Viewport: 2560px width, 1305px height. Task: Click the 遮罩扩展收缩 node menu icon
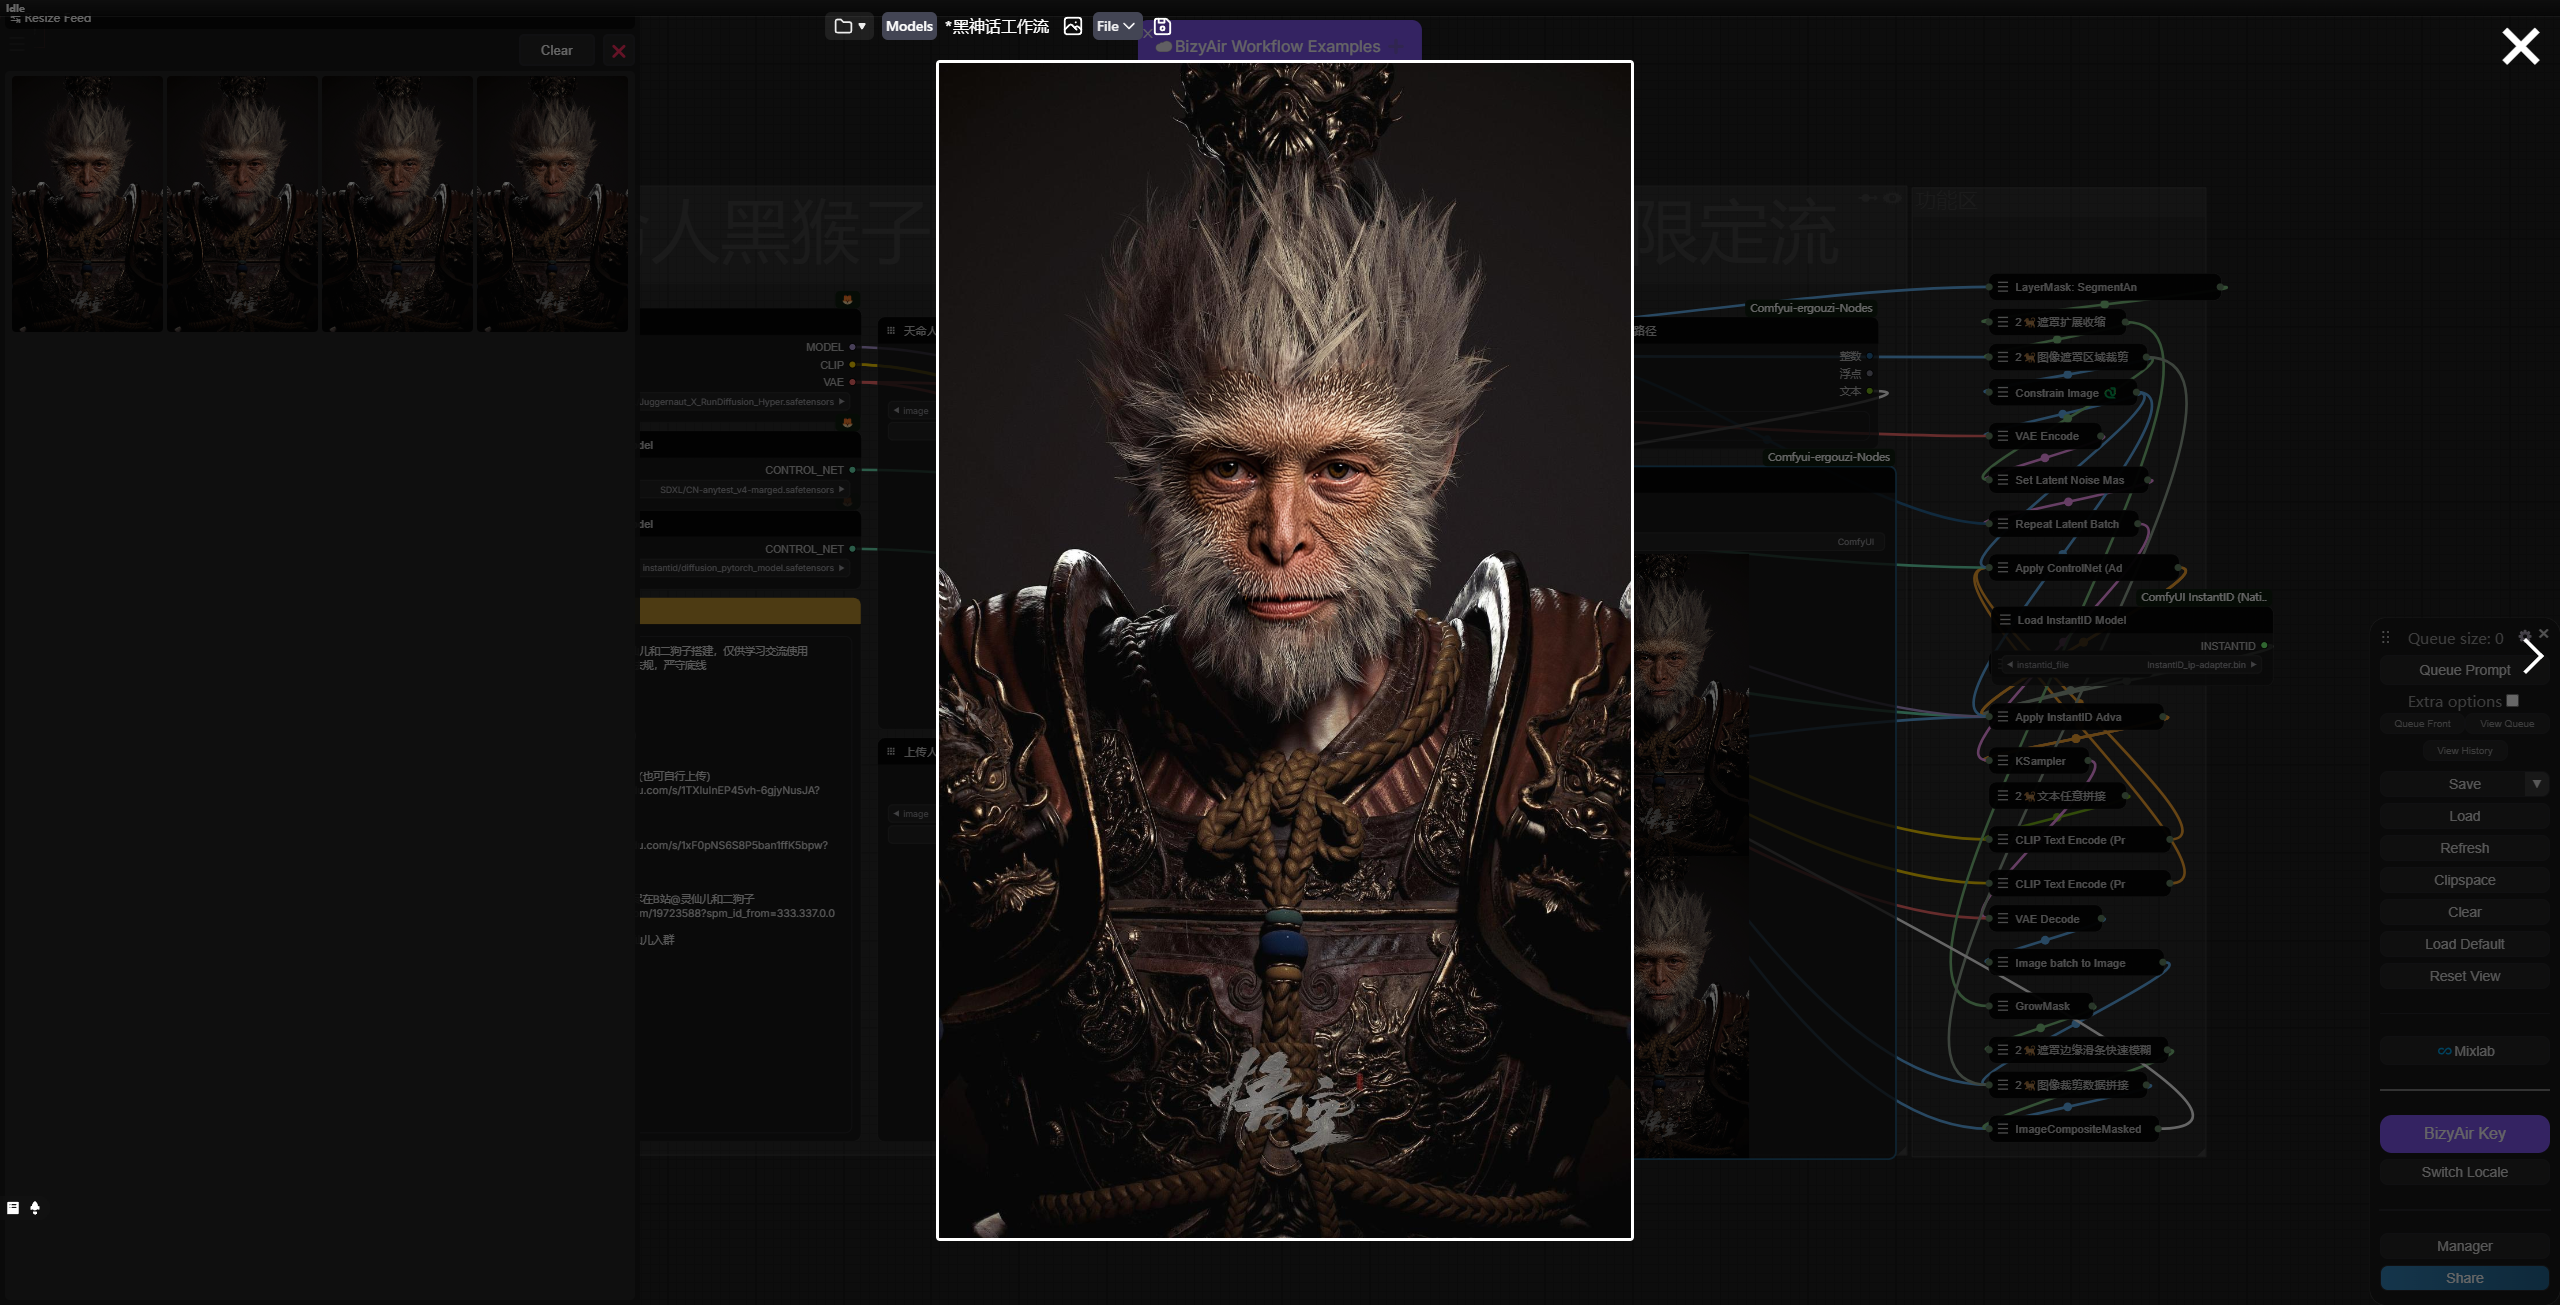click(2003, 322)
